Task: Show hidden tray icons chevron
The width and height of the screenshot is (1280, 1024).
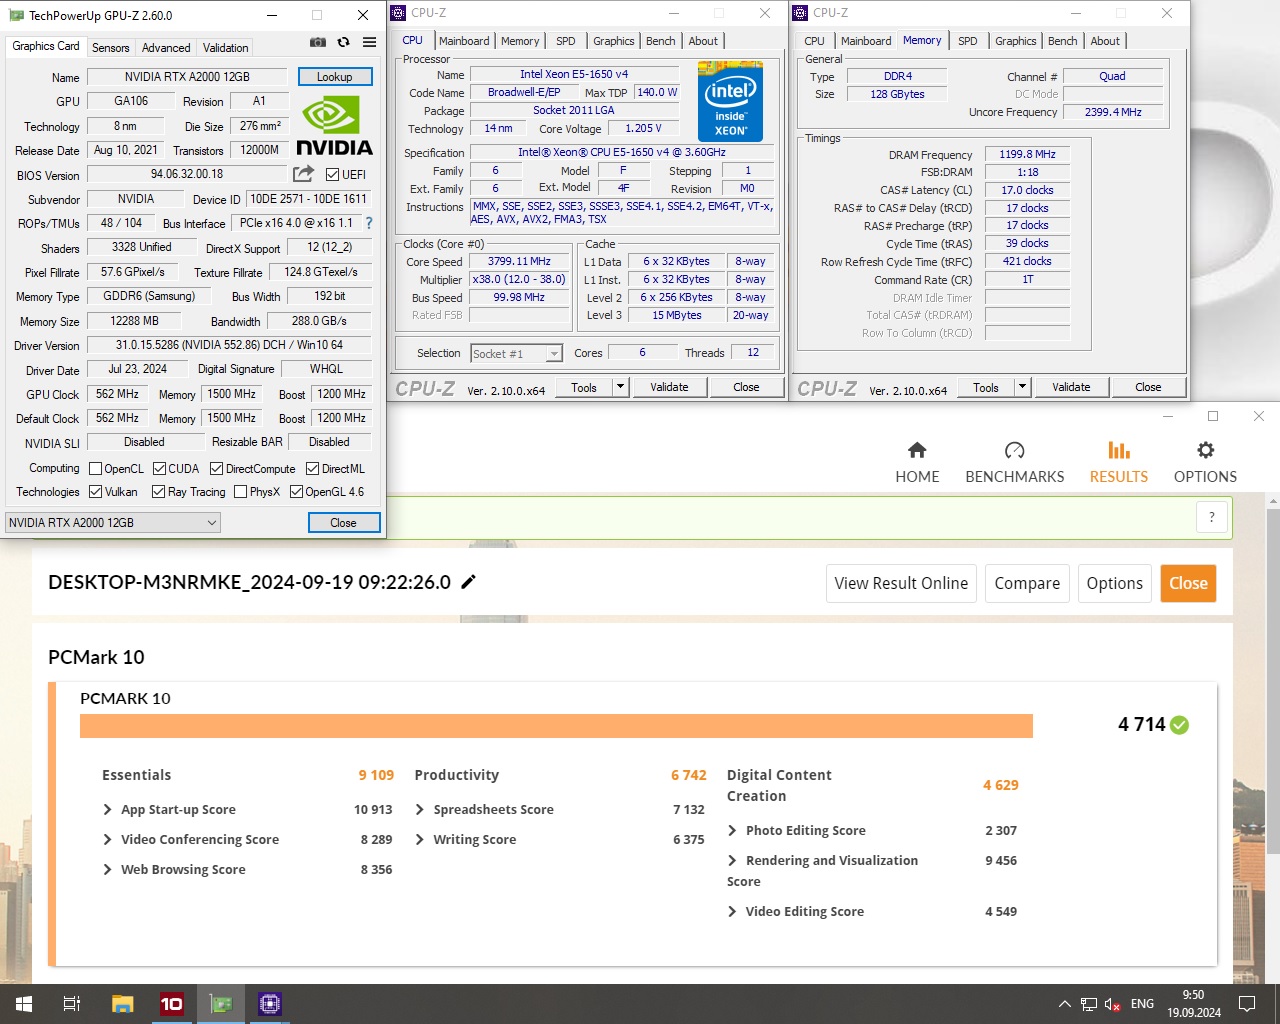Action: point(1064,1004)
